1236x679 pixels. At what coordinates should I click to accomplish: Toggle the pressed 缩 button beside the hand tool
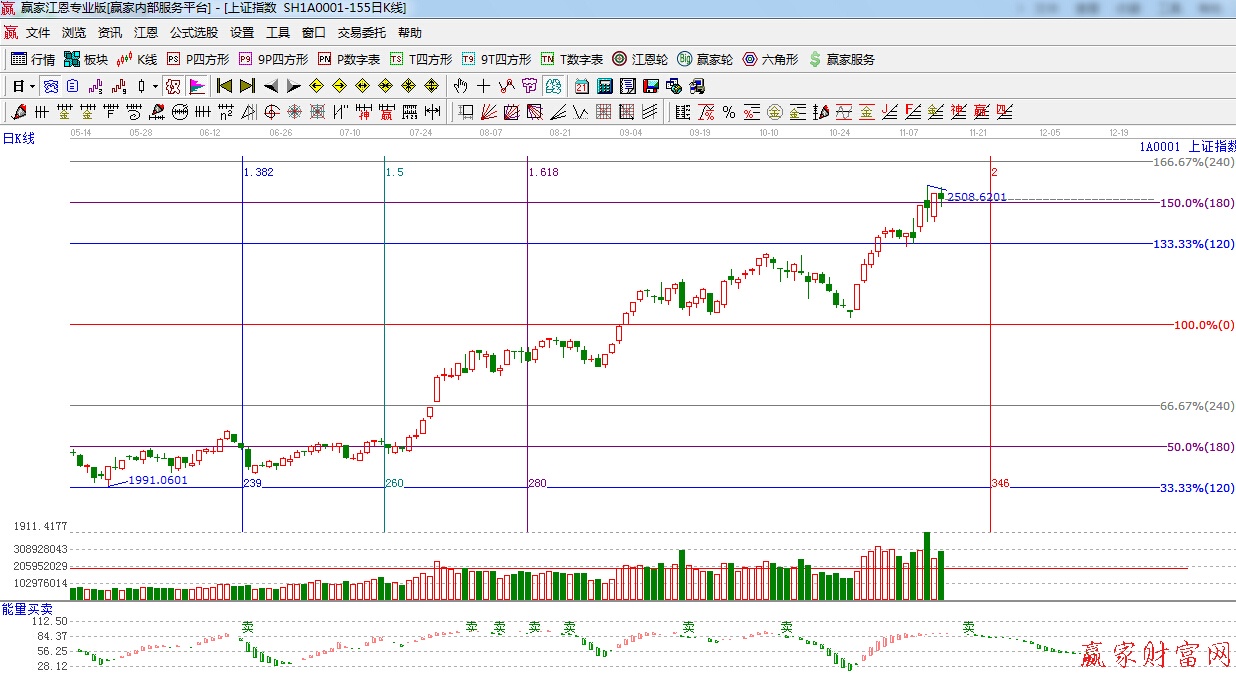click(551, 85)
